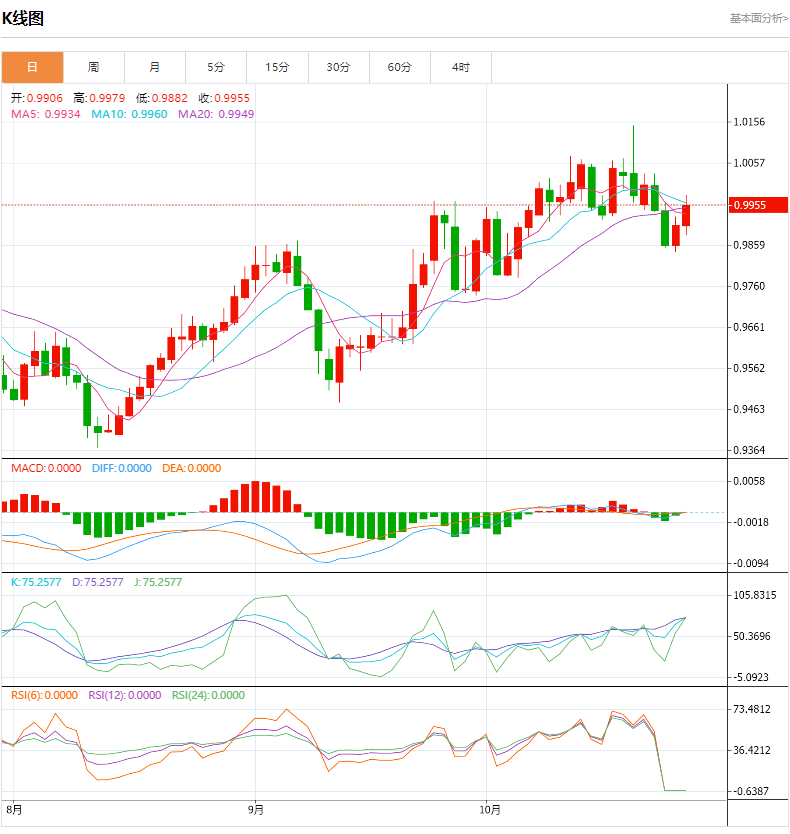This screenshot has width=790, height=834.
Task: Open the 月 monthly chart tab
Action: pyautogui.click(x=155, y=67)
